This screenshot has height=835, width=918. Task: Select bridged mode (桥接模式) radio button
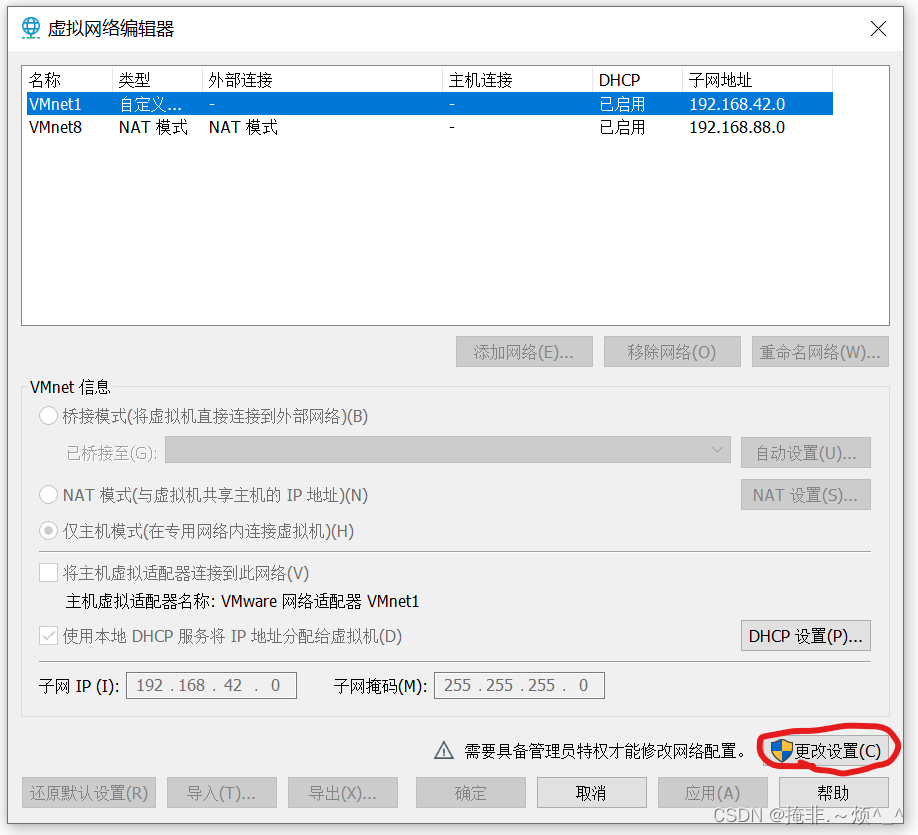(x=48, y=416)
